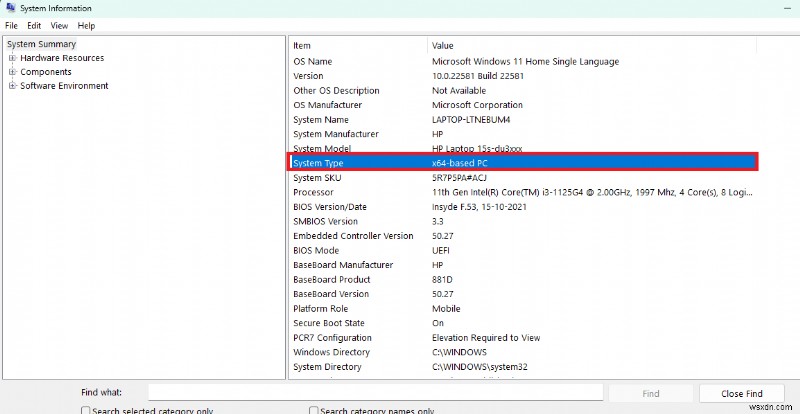Select the System SKU row

(522, 178)
